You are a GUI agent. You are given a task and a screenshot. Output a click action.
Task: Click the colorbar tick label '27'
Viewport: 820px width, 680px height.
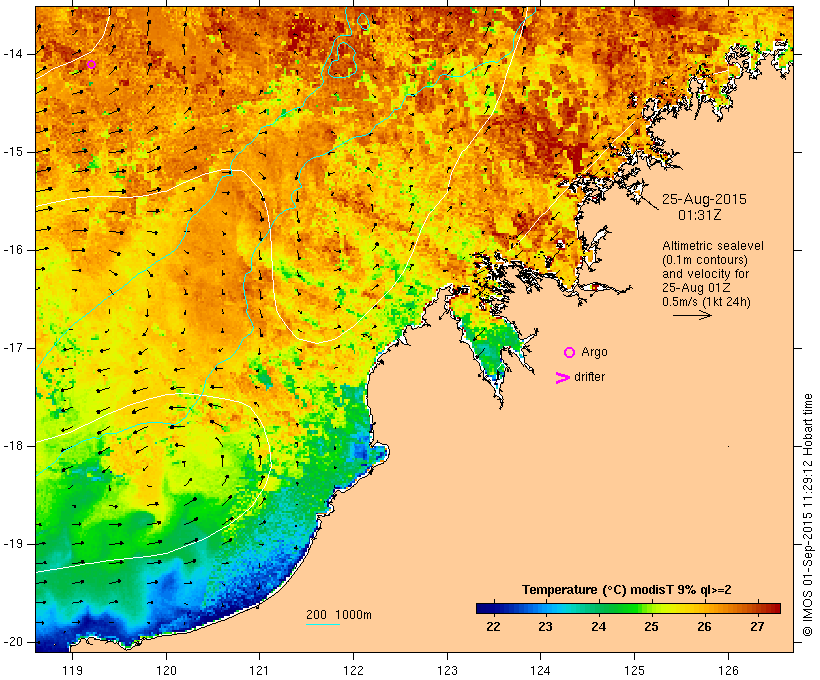pos(757,626)
